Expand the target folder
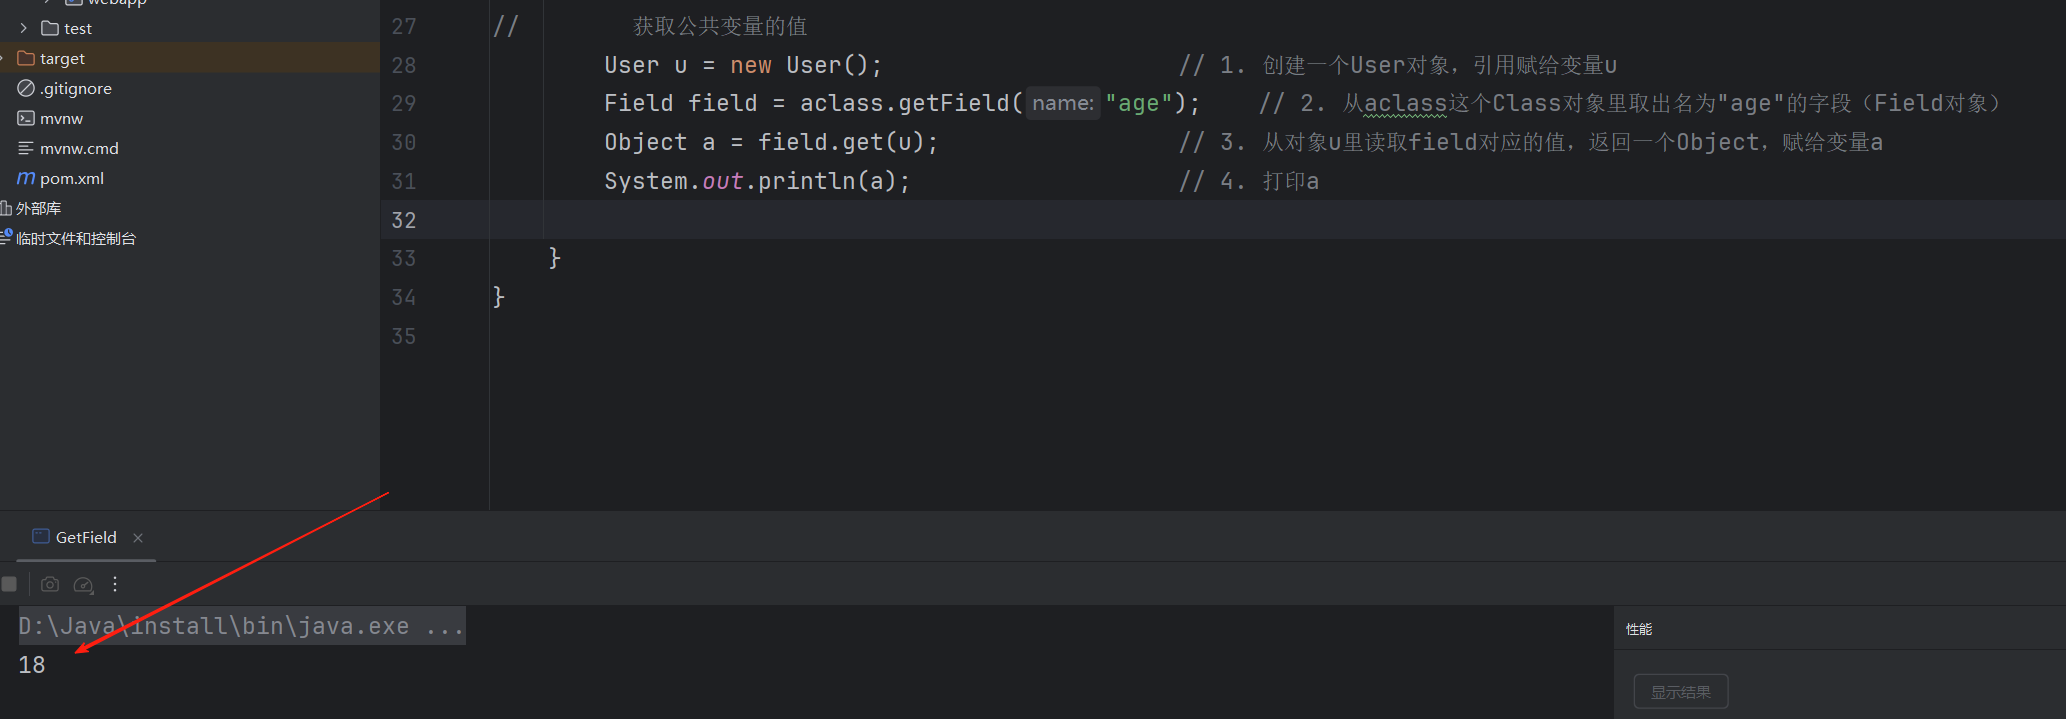Viewport: 2066px width, 719px height. (x=3, y=58)
